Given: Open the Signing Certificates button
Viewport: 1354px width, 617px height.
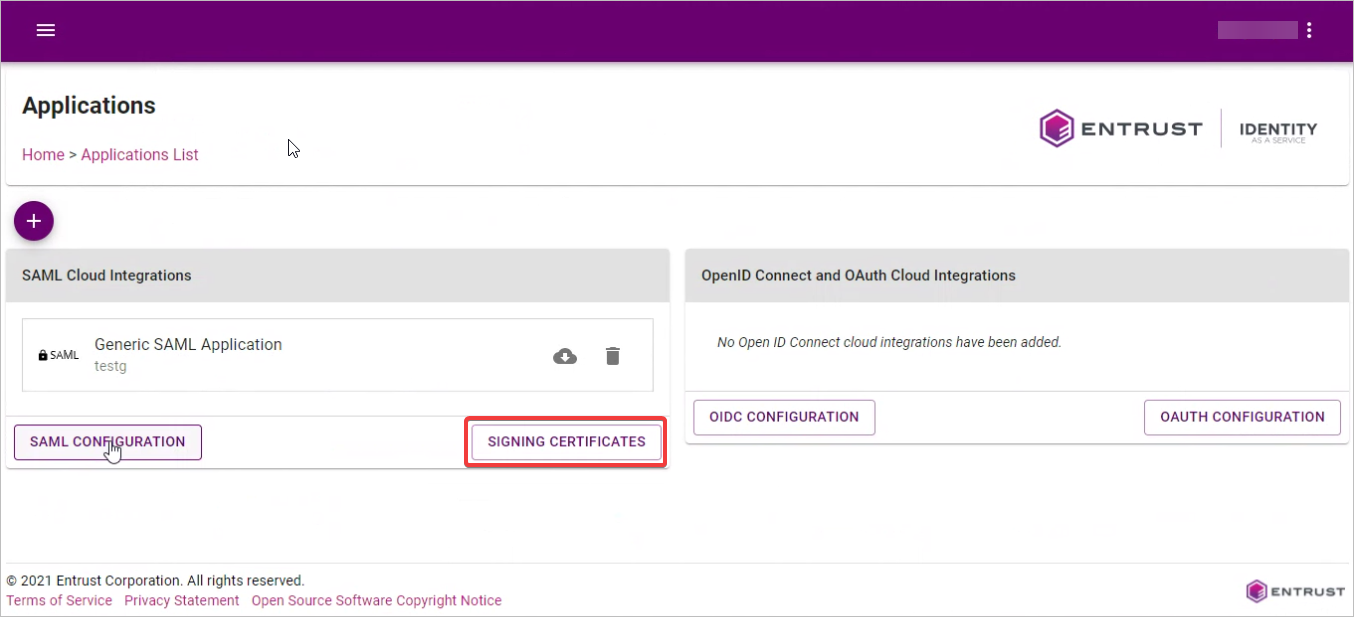Looking at the screenshot, I should (566, 442).
